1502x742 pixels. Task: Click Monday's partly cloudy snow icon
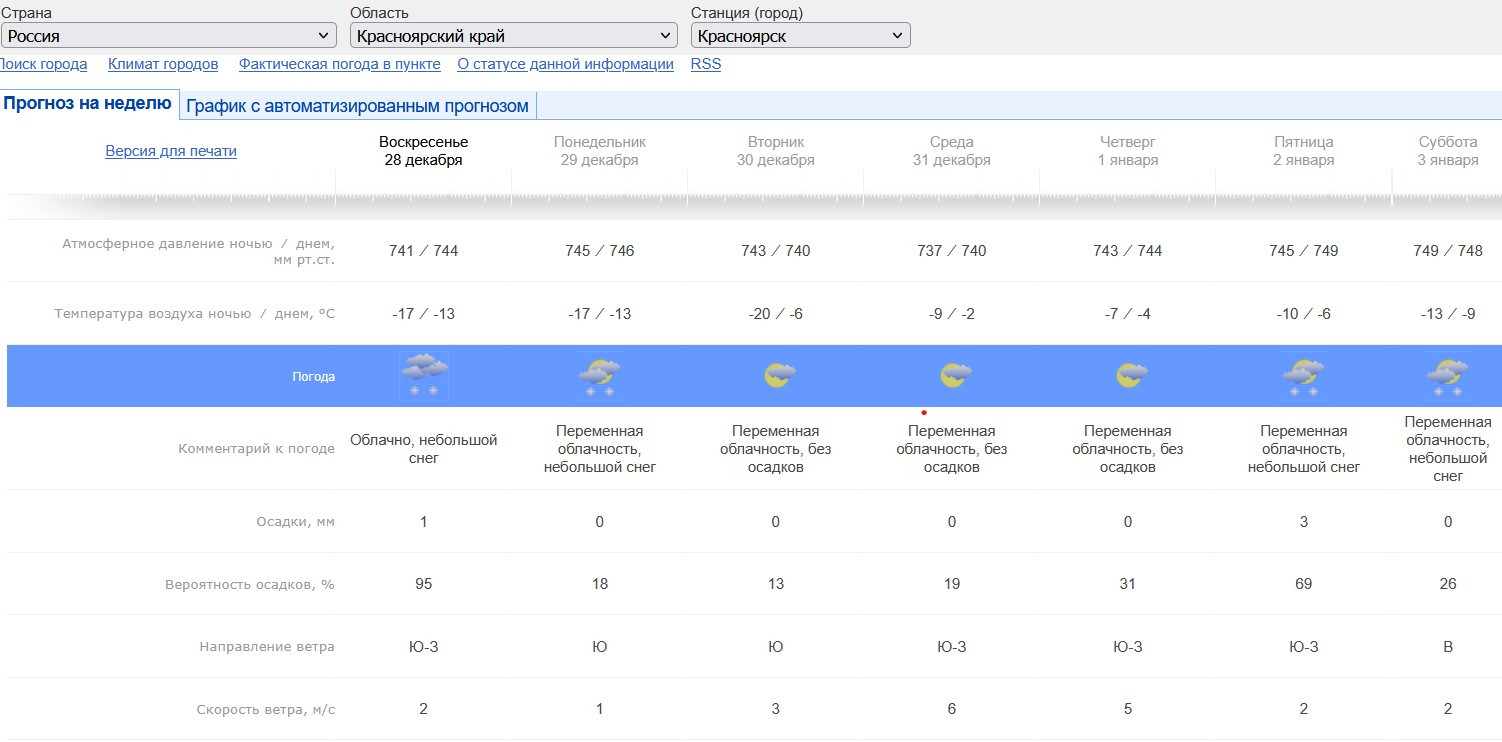[x=600, y=378]
